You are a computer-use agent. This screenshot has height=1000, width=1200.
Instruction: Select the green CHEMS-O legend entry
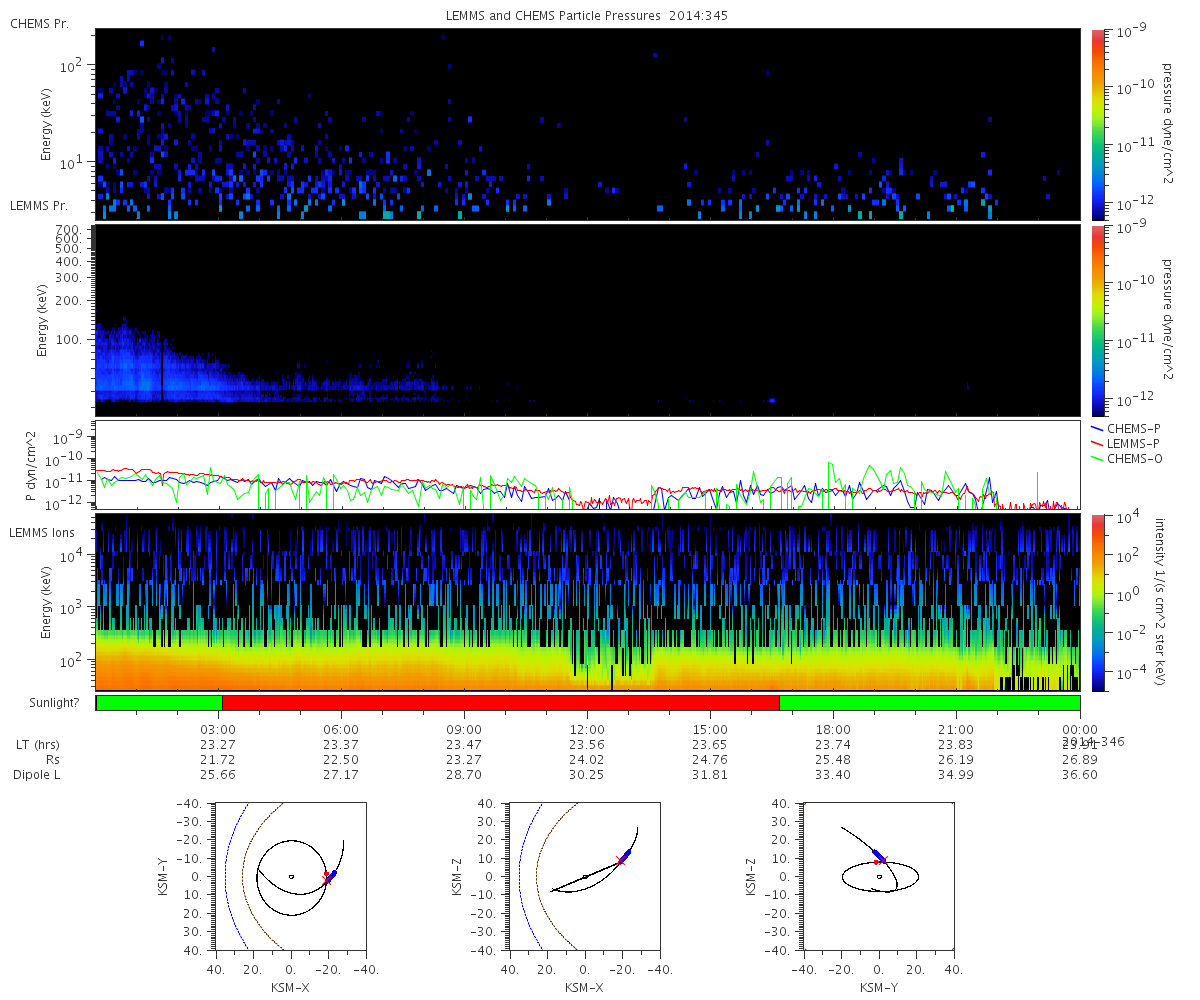click(1134, 459)
